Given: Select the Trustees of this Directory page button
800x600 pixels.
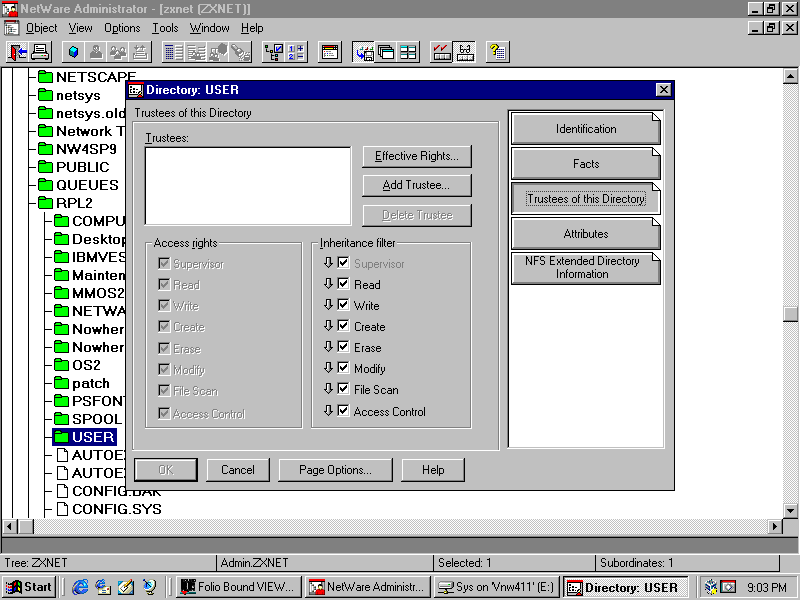Looking at the screenshot, I should (x=586, y=198).
